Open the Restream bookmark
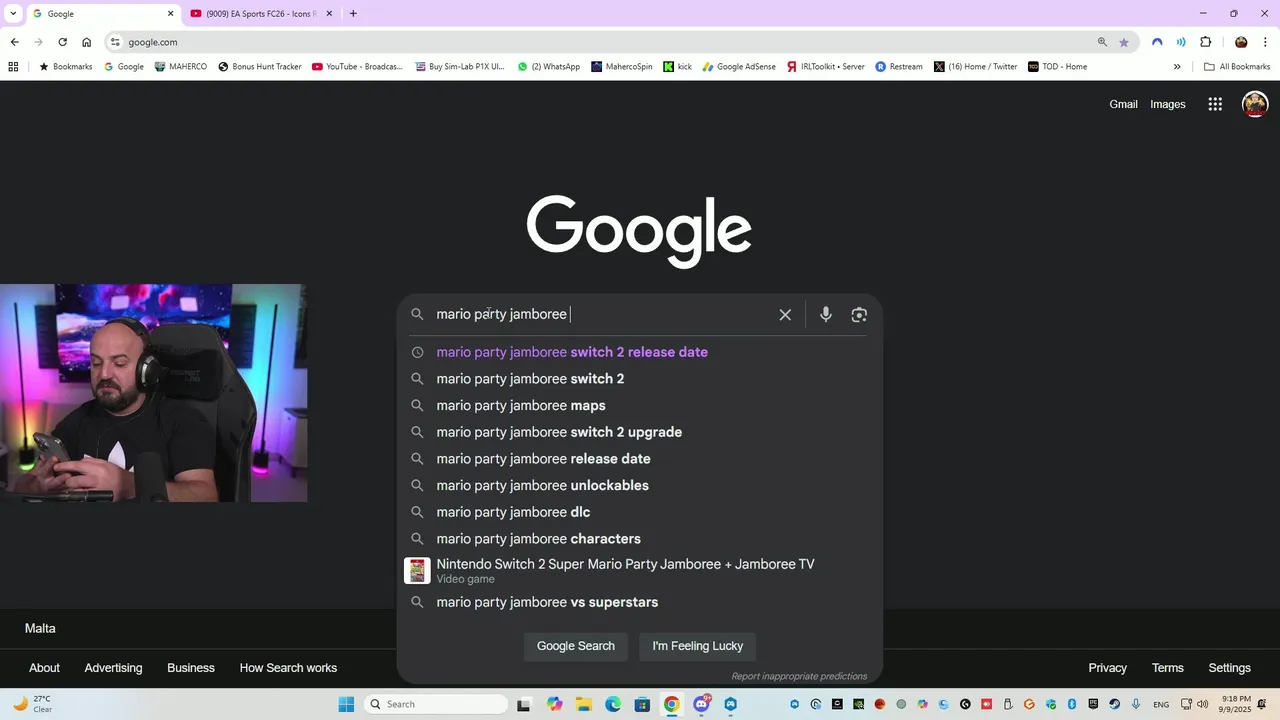 tap(899, 67)
